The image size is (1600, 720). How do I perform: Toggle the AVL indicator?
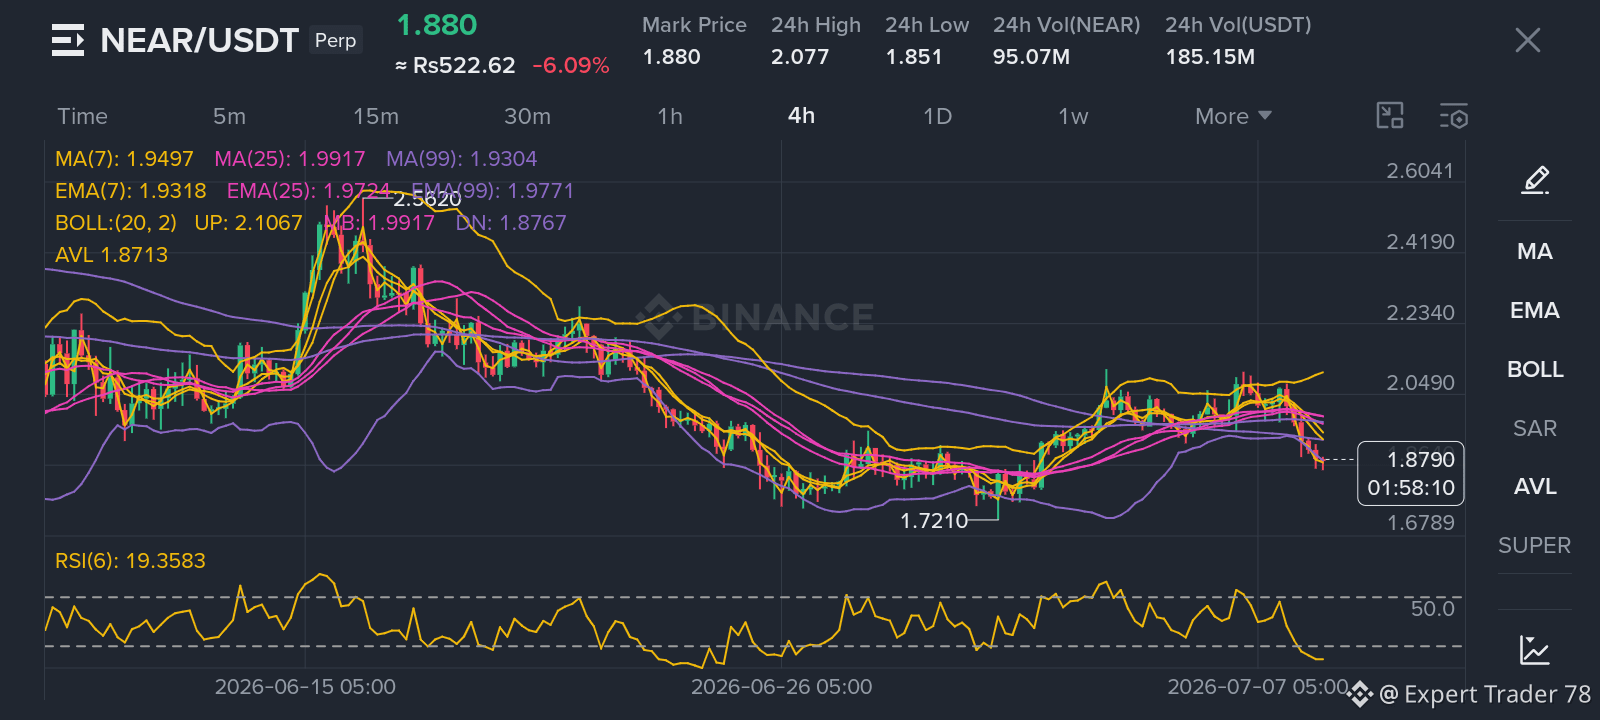[x=1535, y=487]
